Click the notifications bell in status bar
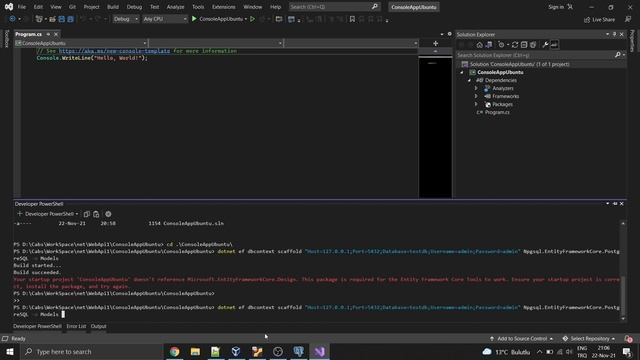The image size is (640, 360). click(x=629, y=339)
